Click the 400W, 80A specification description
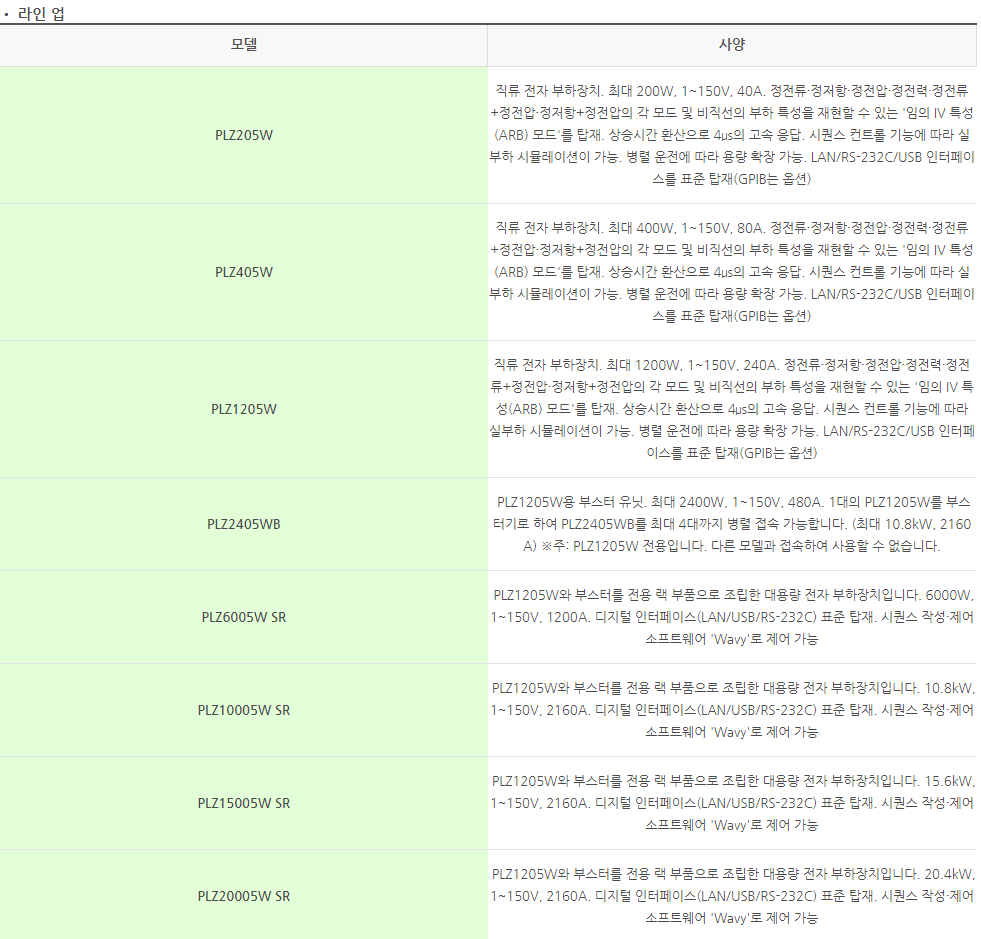The image size is (981, 939). pos(732,272)
